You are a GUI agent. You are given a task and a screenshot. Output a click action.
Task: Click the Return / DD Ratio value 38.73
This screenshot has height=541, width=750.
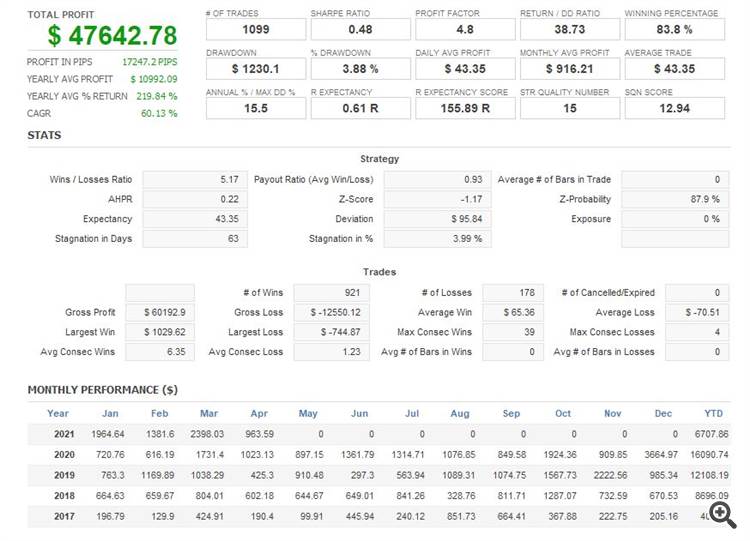pos(570,29)
